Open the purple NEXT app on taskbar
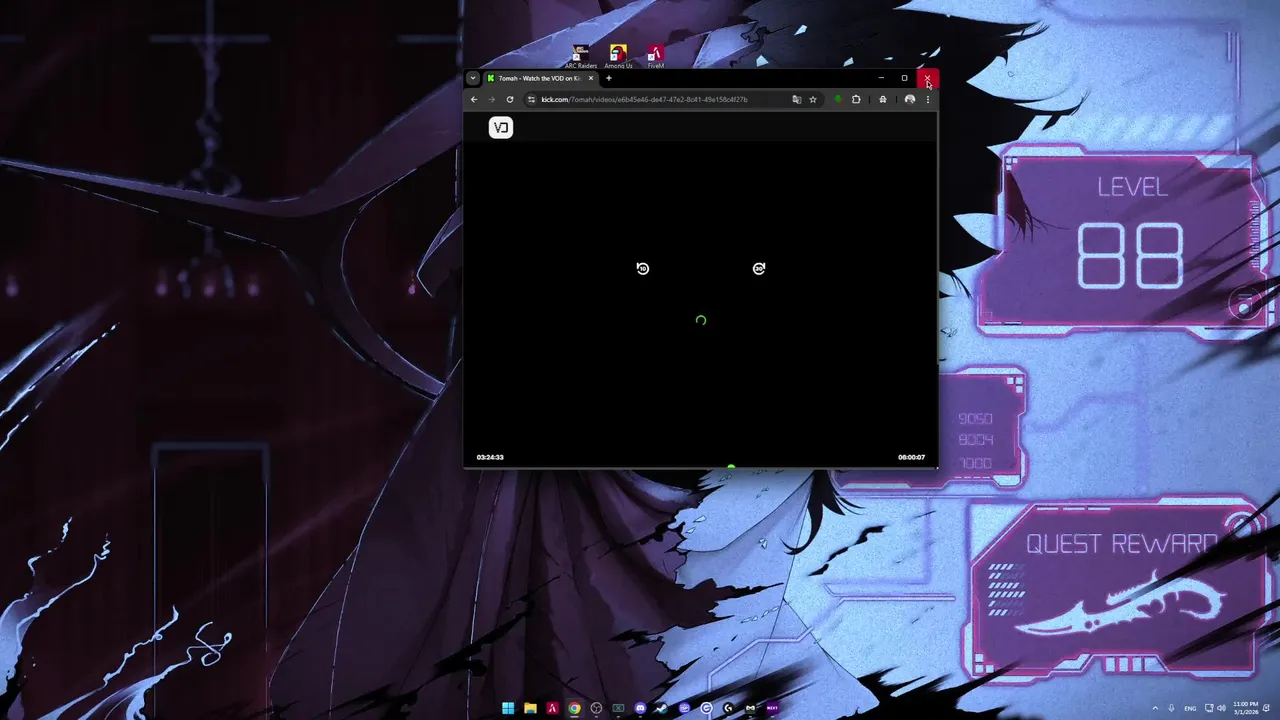The width and height of the screenshot is (1280, 720). point(772,708)
